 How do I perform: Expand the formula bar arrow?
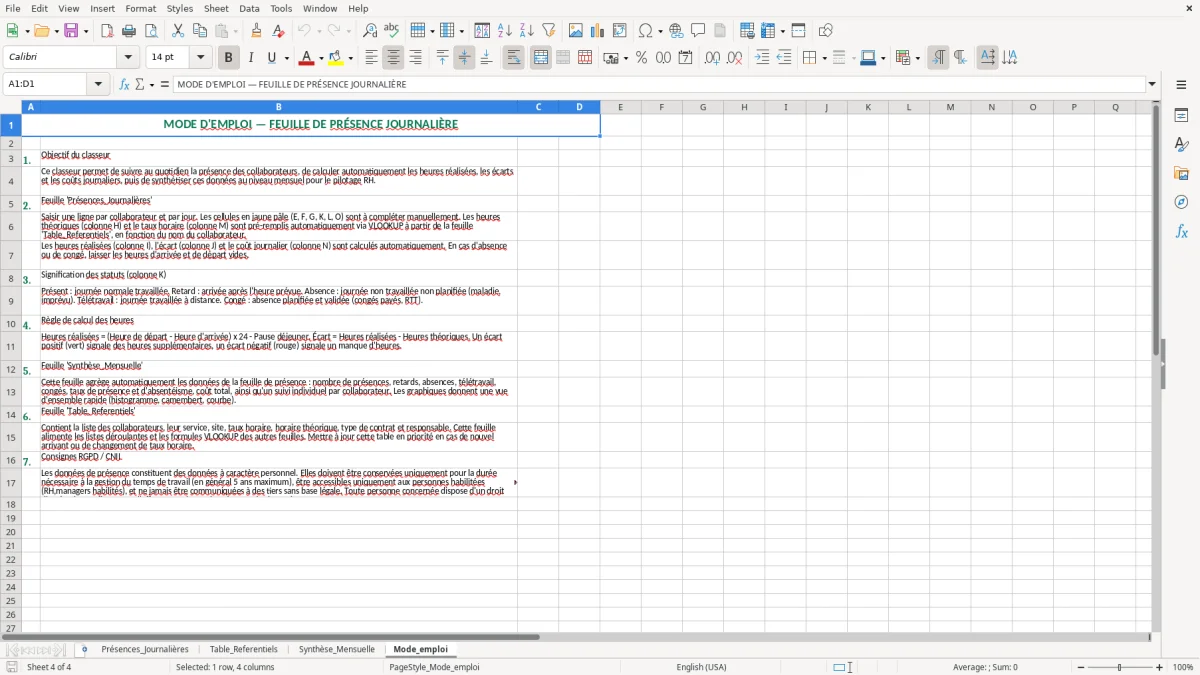(1152, 84)
